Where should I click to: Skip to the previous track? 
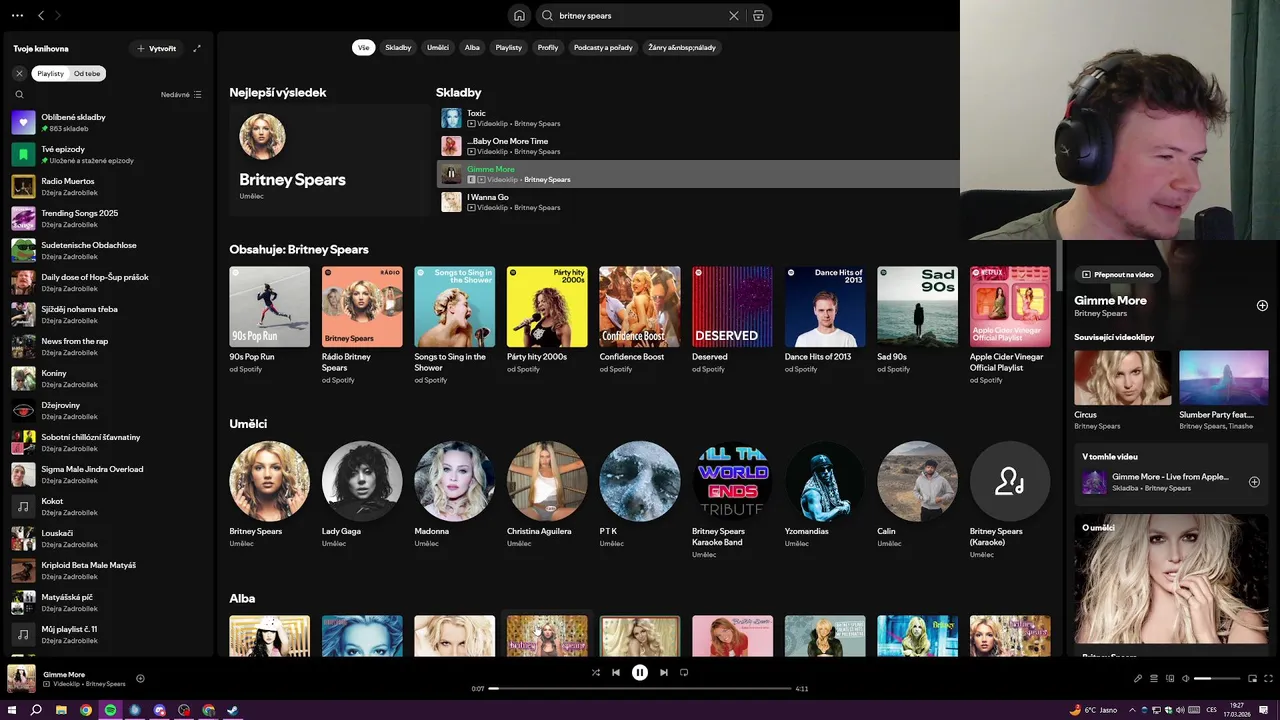coord(616,672)
